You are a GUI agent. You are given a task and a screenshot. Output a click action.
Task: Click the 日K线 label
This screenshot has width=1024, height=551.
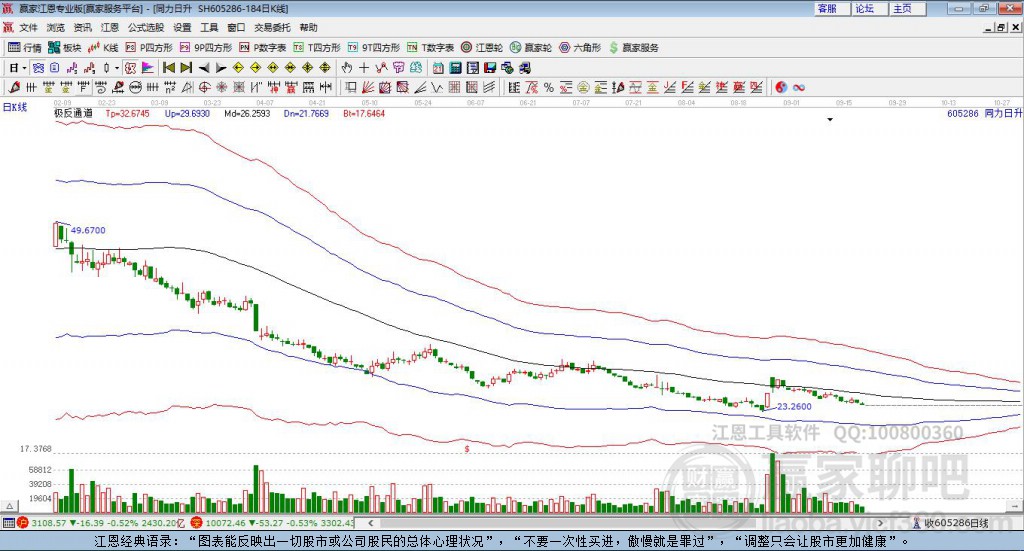coord(15,107)
